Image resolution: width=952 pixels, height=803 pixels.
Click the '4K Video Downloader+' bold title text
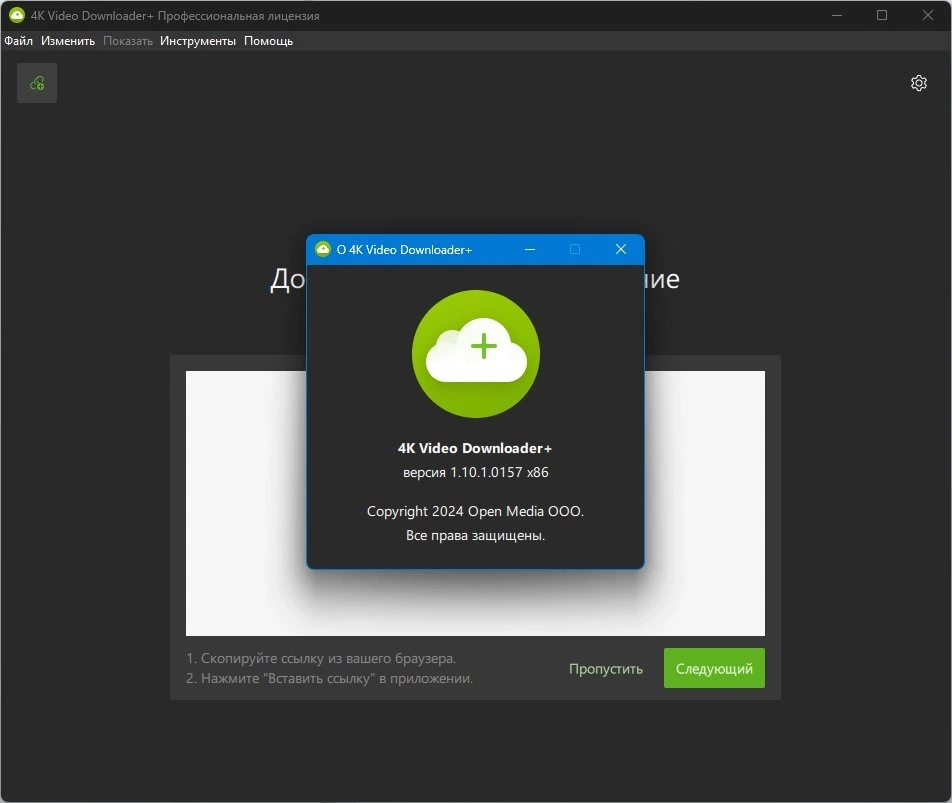click(x=475, y=448)
